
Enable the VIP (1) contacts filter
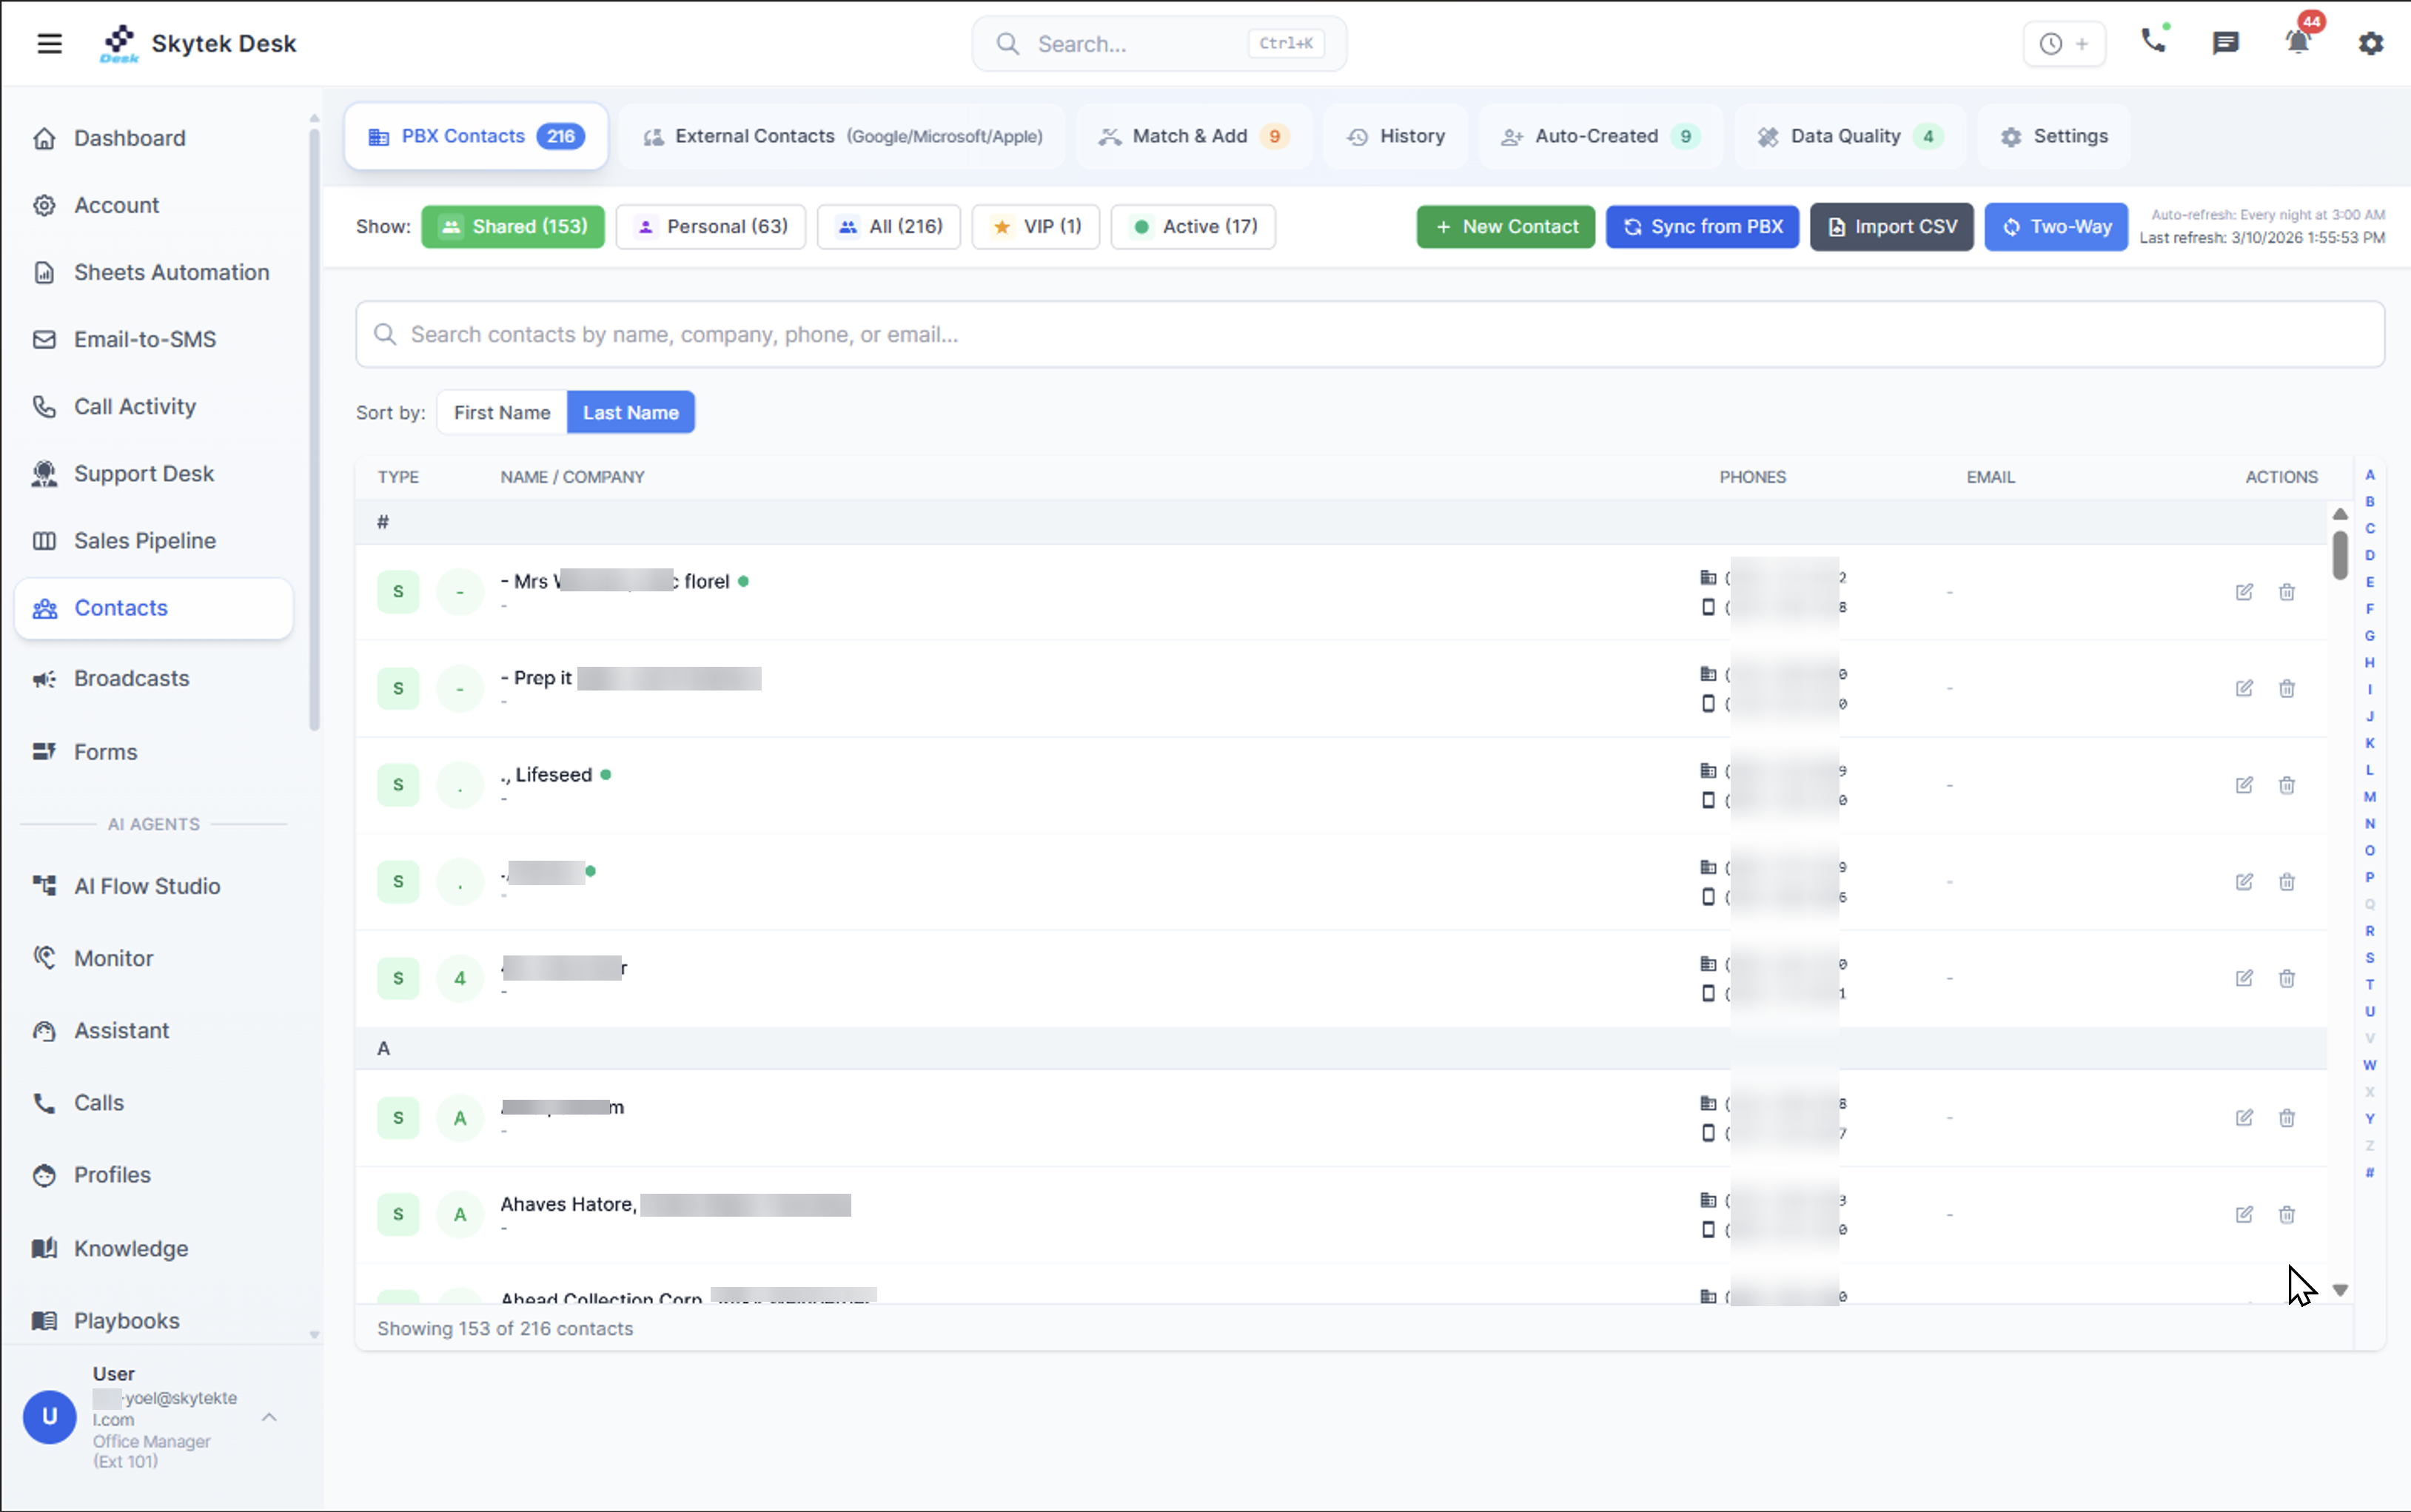(1035, 226)
